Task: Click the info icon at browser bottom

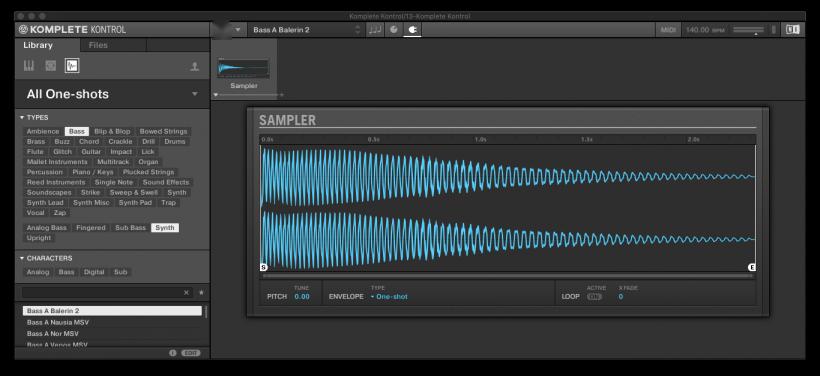Action: click(173, 353)
